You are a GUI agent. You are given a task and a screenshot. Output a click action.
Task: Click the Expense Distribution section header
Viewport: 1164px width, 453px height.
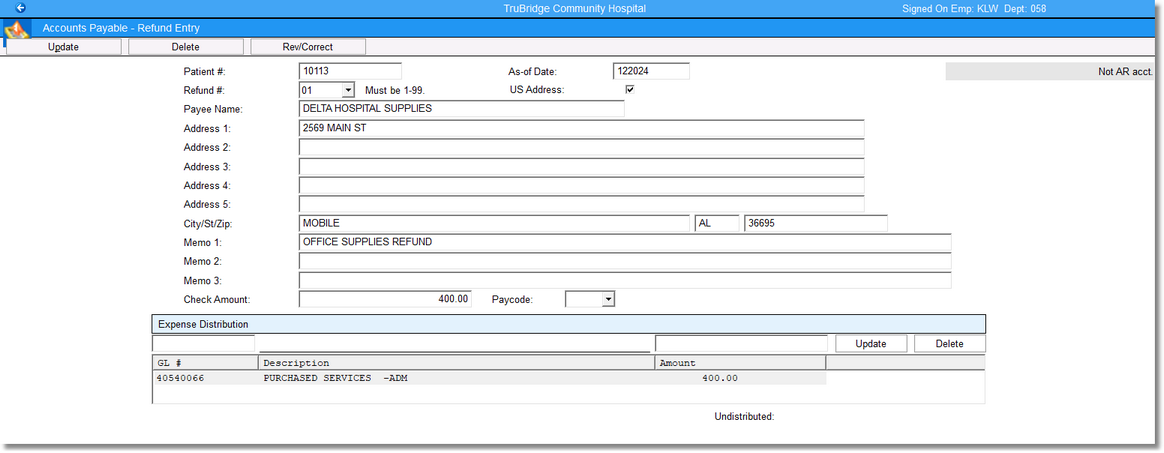tap(568, 325)
